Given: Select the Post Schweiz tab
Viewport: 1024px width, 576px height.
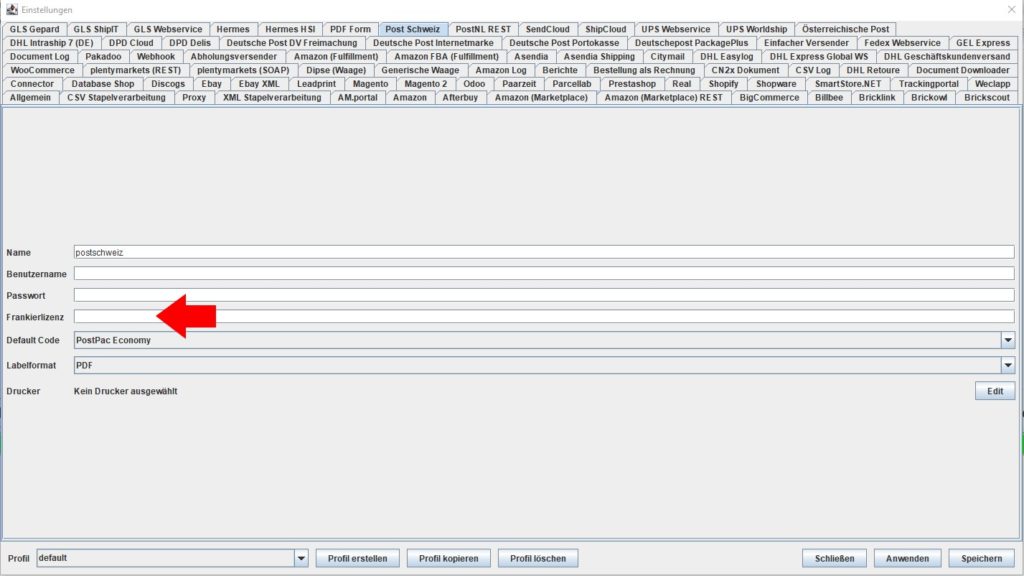Looking at the screenshot, I should 413,29.
